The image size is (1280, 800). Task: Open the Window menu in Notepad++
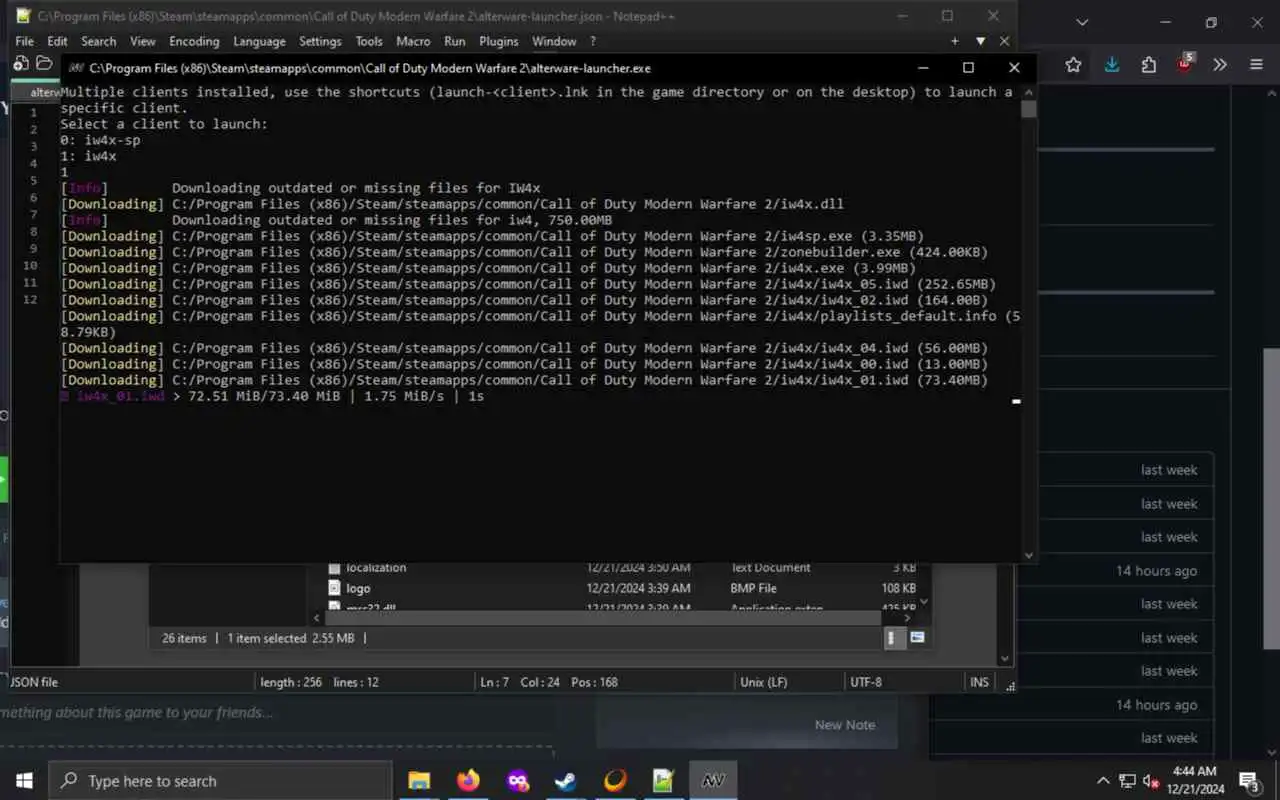point(554,41)
